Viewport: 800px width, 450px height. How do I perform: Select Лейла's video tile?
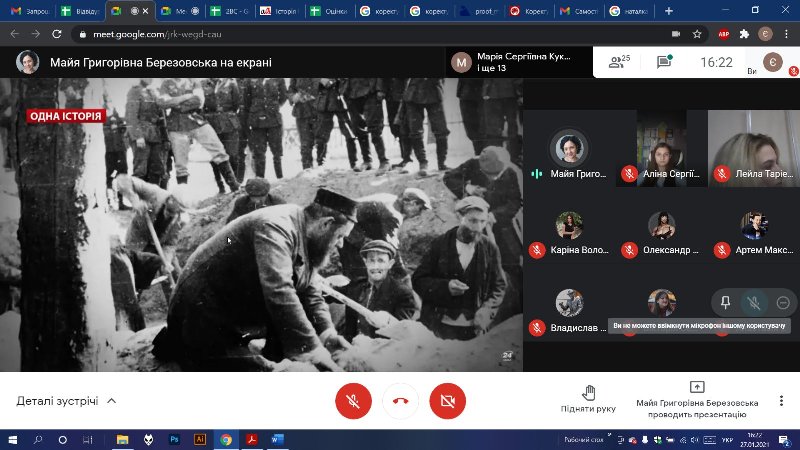753,147
